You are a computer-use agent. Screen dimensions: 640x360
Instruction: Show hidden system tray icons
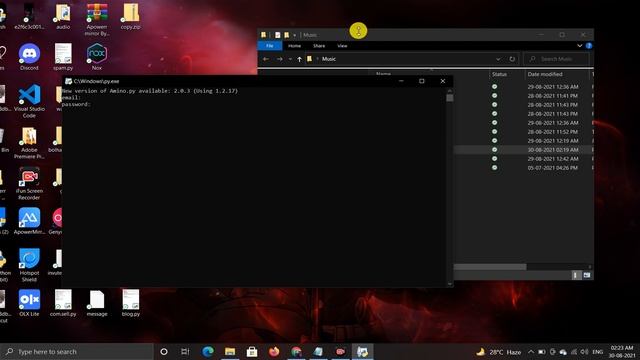tap(531, 351)
